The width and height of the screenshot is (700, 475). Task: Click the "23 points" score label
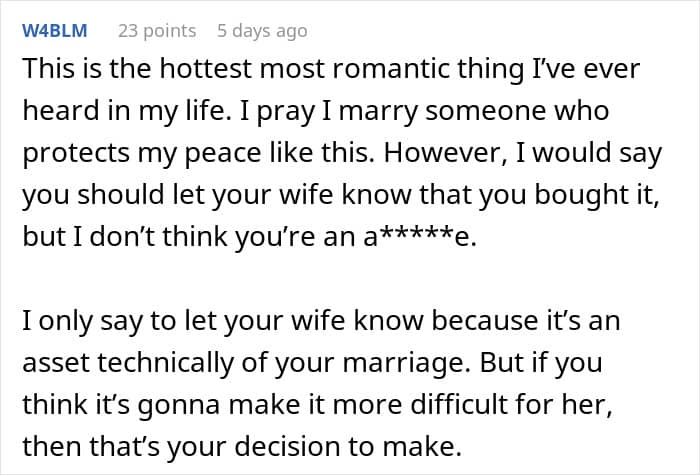coord(157,31)
